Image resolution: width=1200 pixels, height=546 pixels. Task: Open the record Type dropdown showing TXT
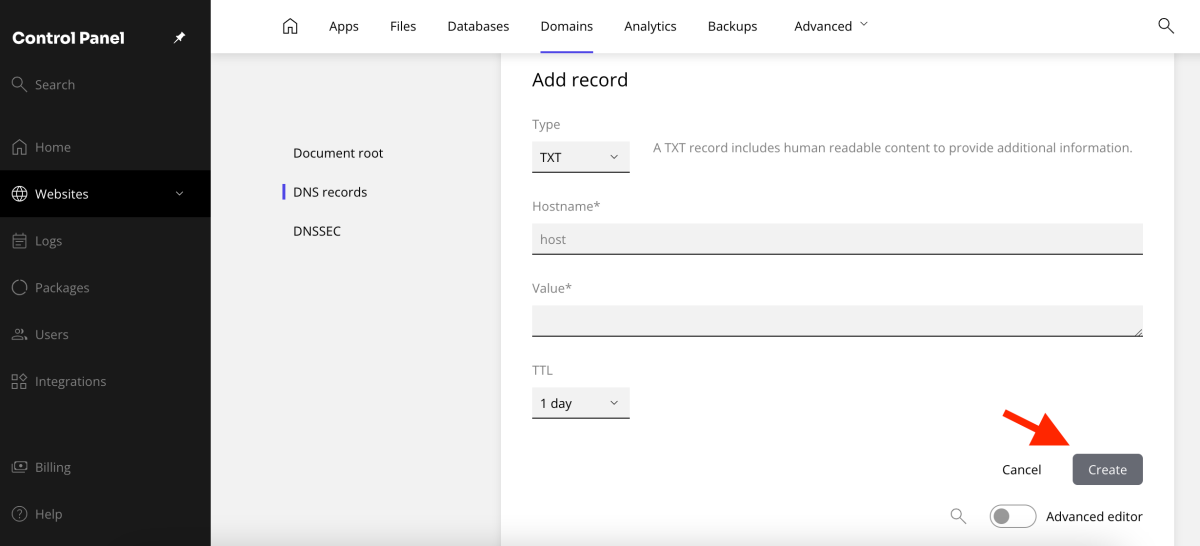[580, 157]
